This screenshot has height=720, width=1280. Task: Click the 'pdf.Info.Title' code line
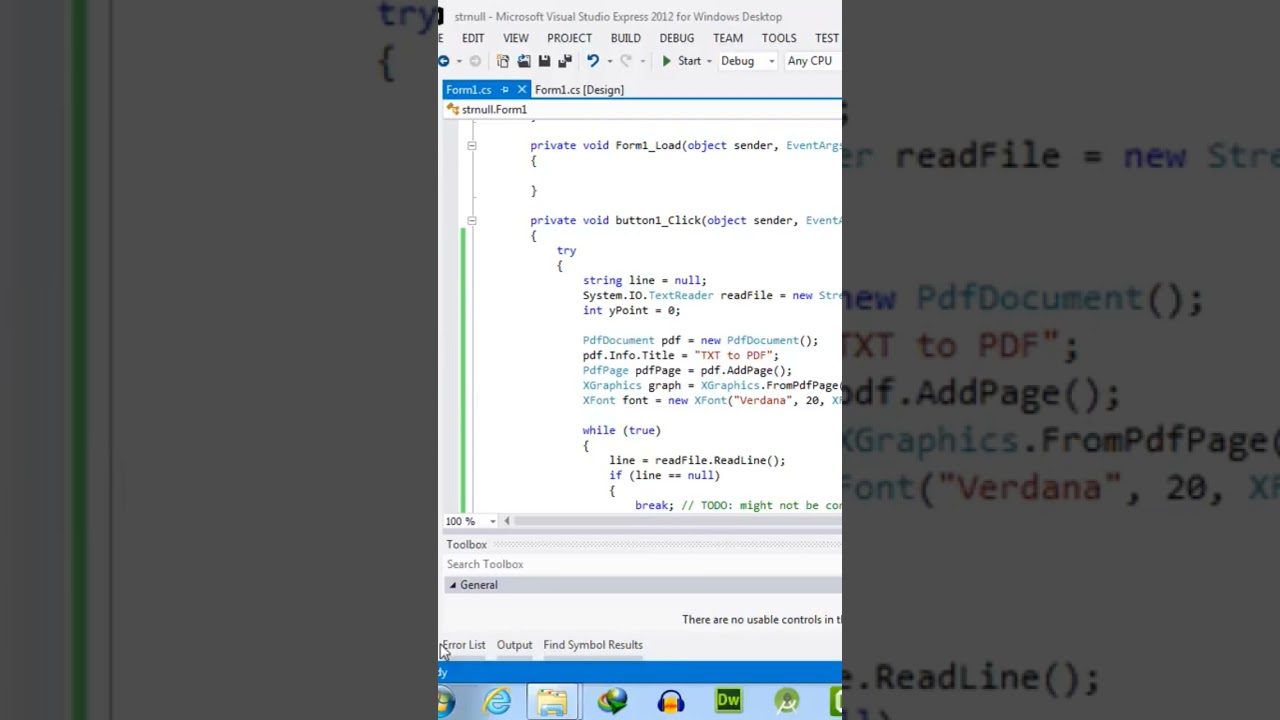pos(680,356)
